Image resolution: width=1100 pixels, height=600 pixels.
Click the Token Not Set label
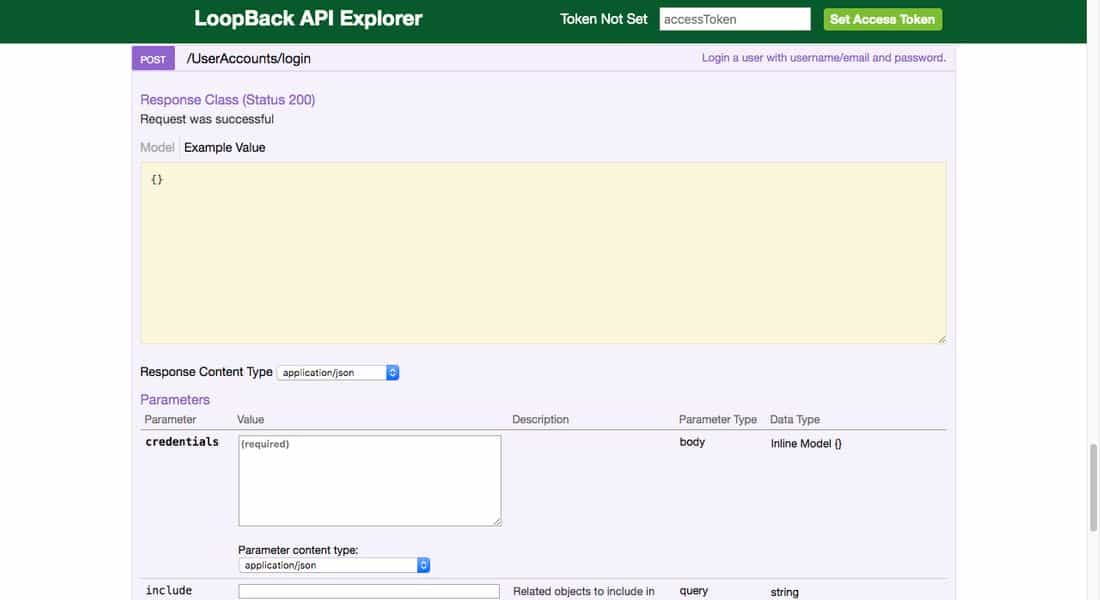(603, 19)
